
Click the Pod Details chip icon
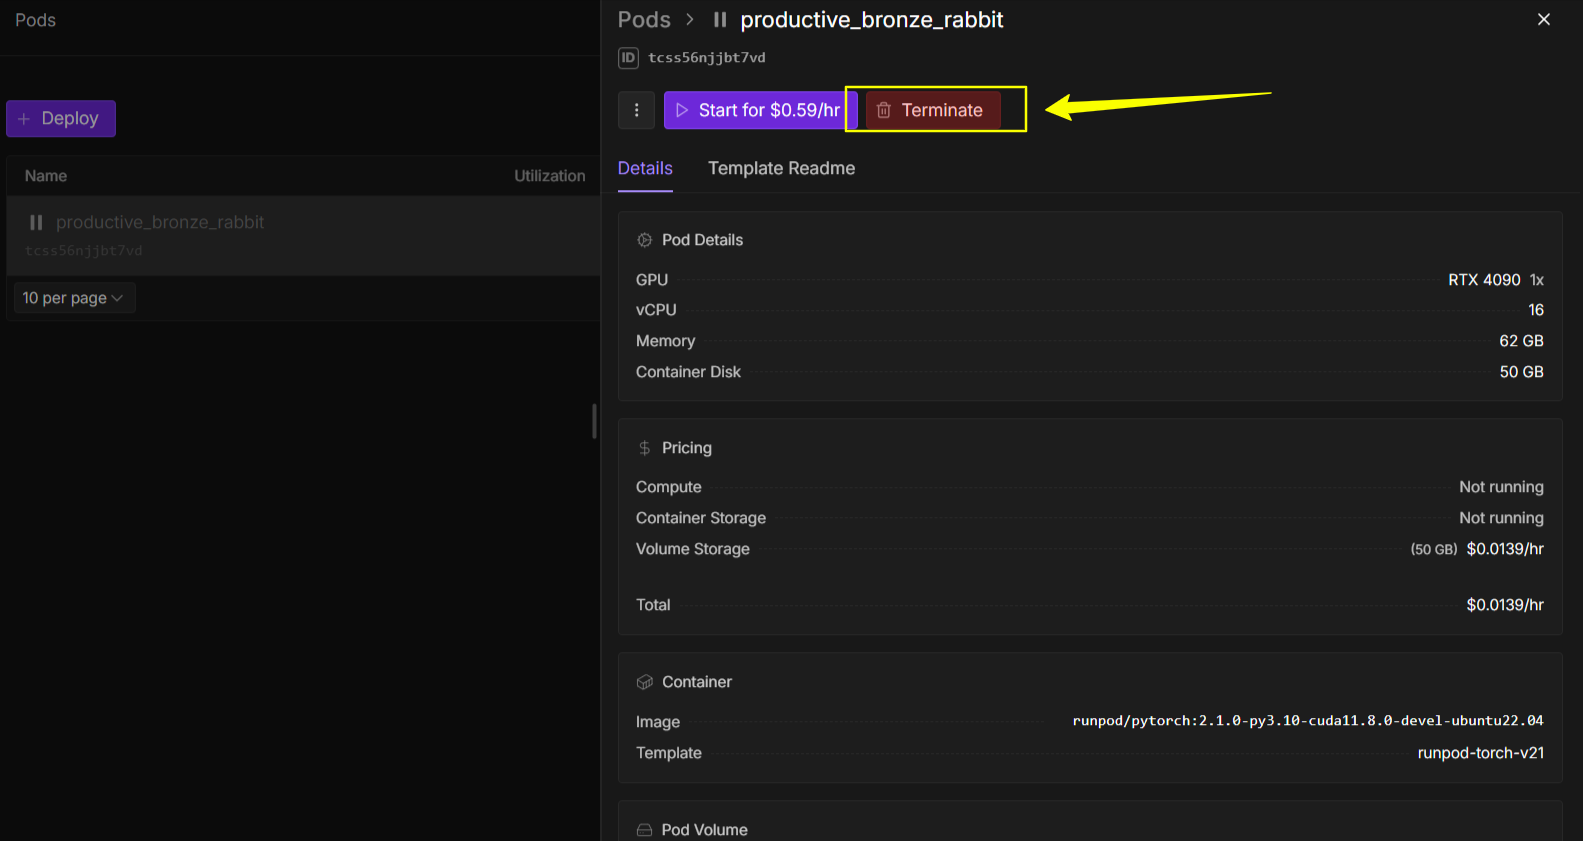[645, 240]
